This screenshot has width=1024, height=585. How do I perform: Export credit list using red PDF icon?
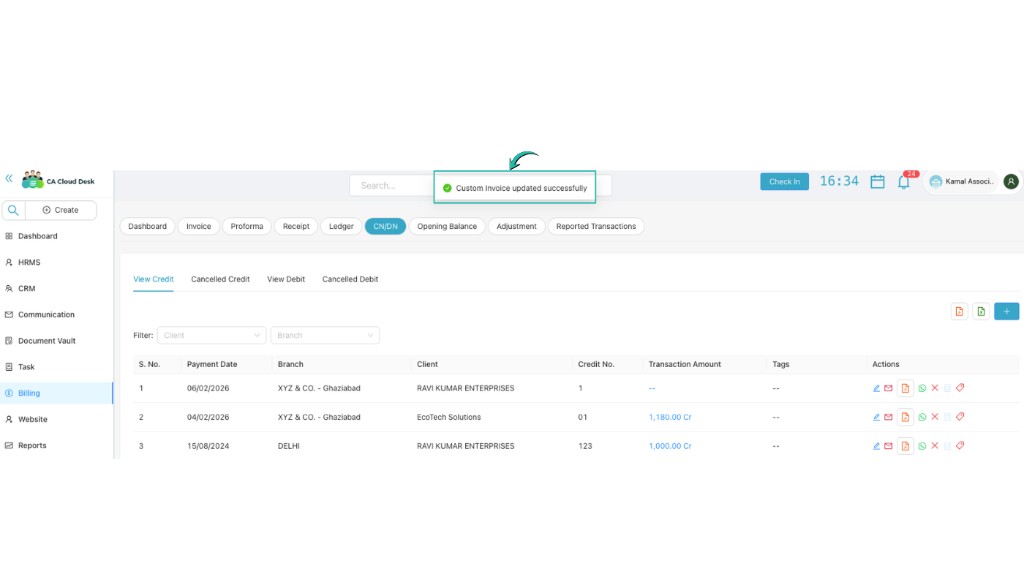coord(958,311)
